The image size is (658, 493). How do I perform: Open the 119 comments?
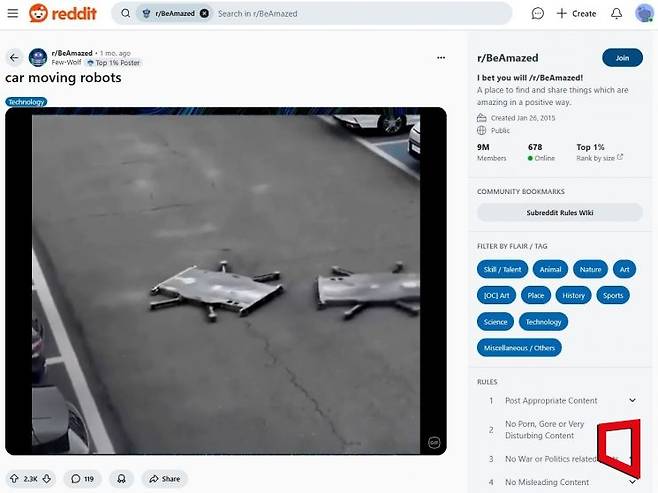pyautogui.click(x=83, y=479)
